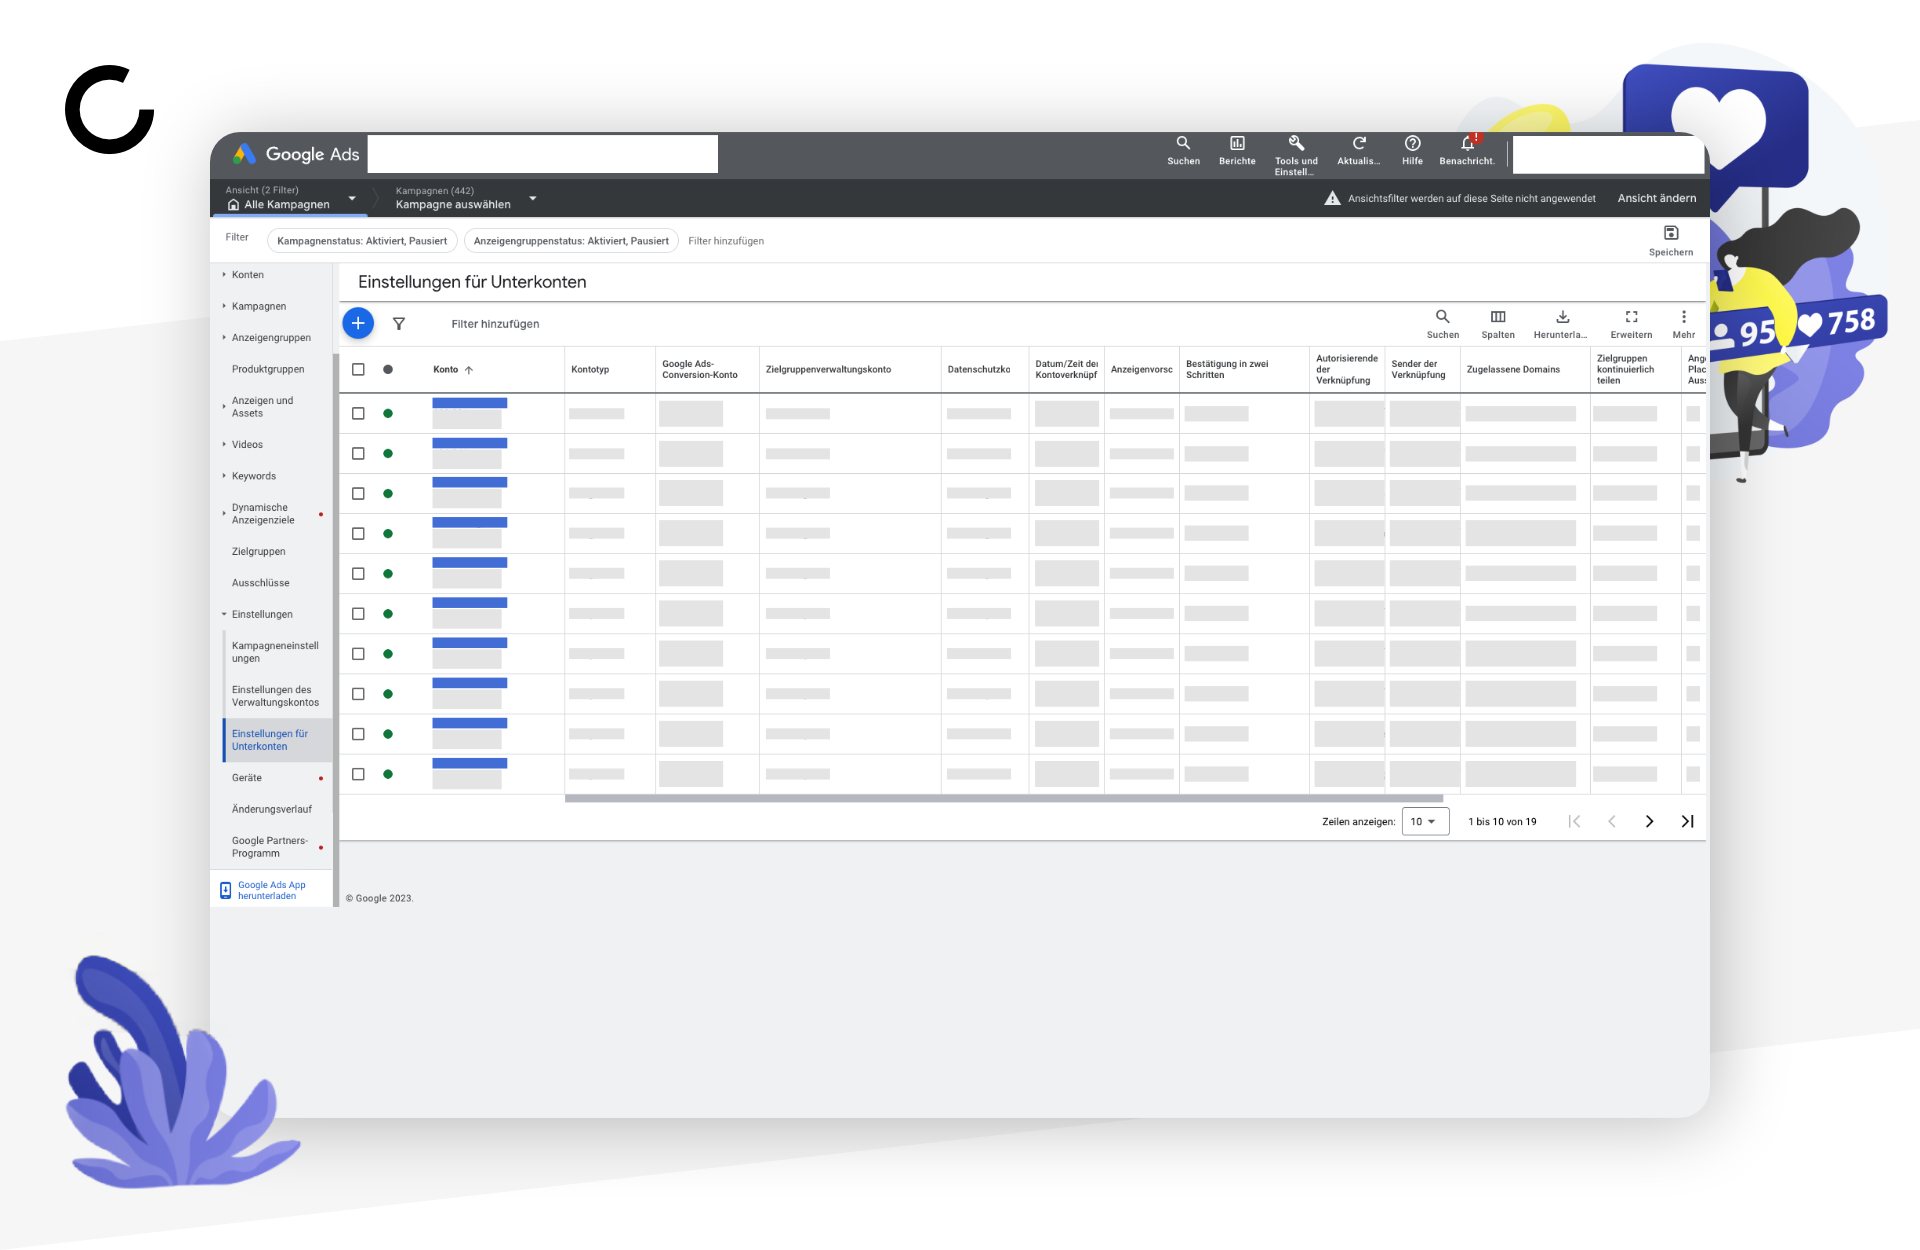
Task: Click the Google Ads App download phone icon
Action: [226, 890]
